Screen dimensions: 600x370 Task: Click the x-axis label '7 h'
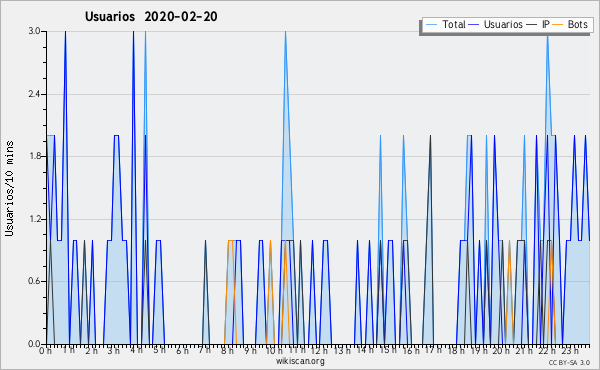pyautogui.click(x=205, y=350)
